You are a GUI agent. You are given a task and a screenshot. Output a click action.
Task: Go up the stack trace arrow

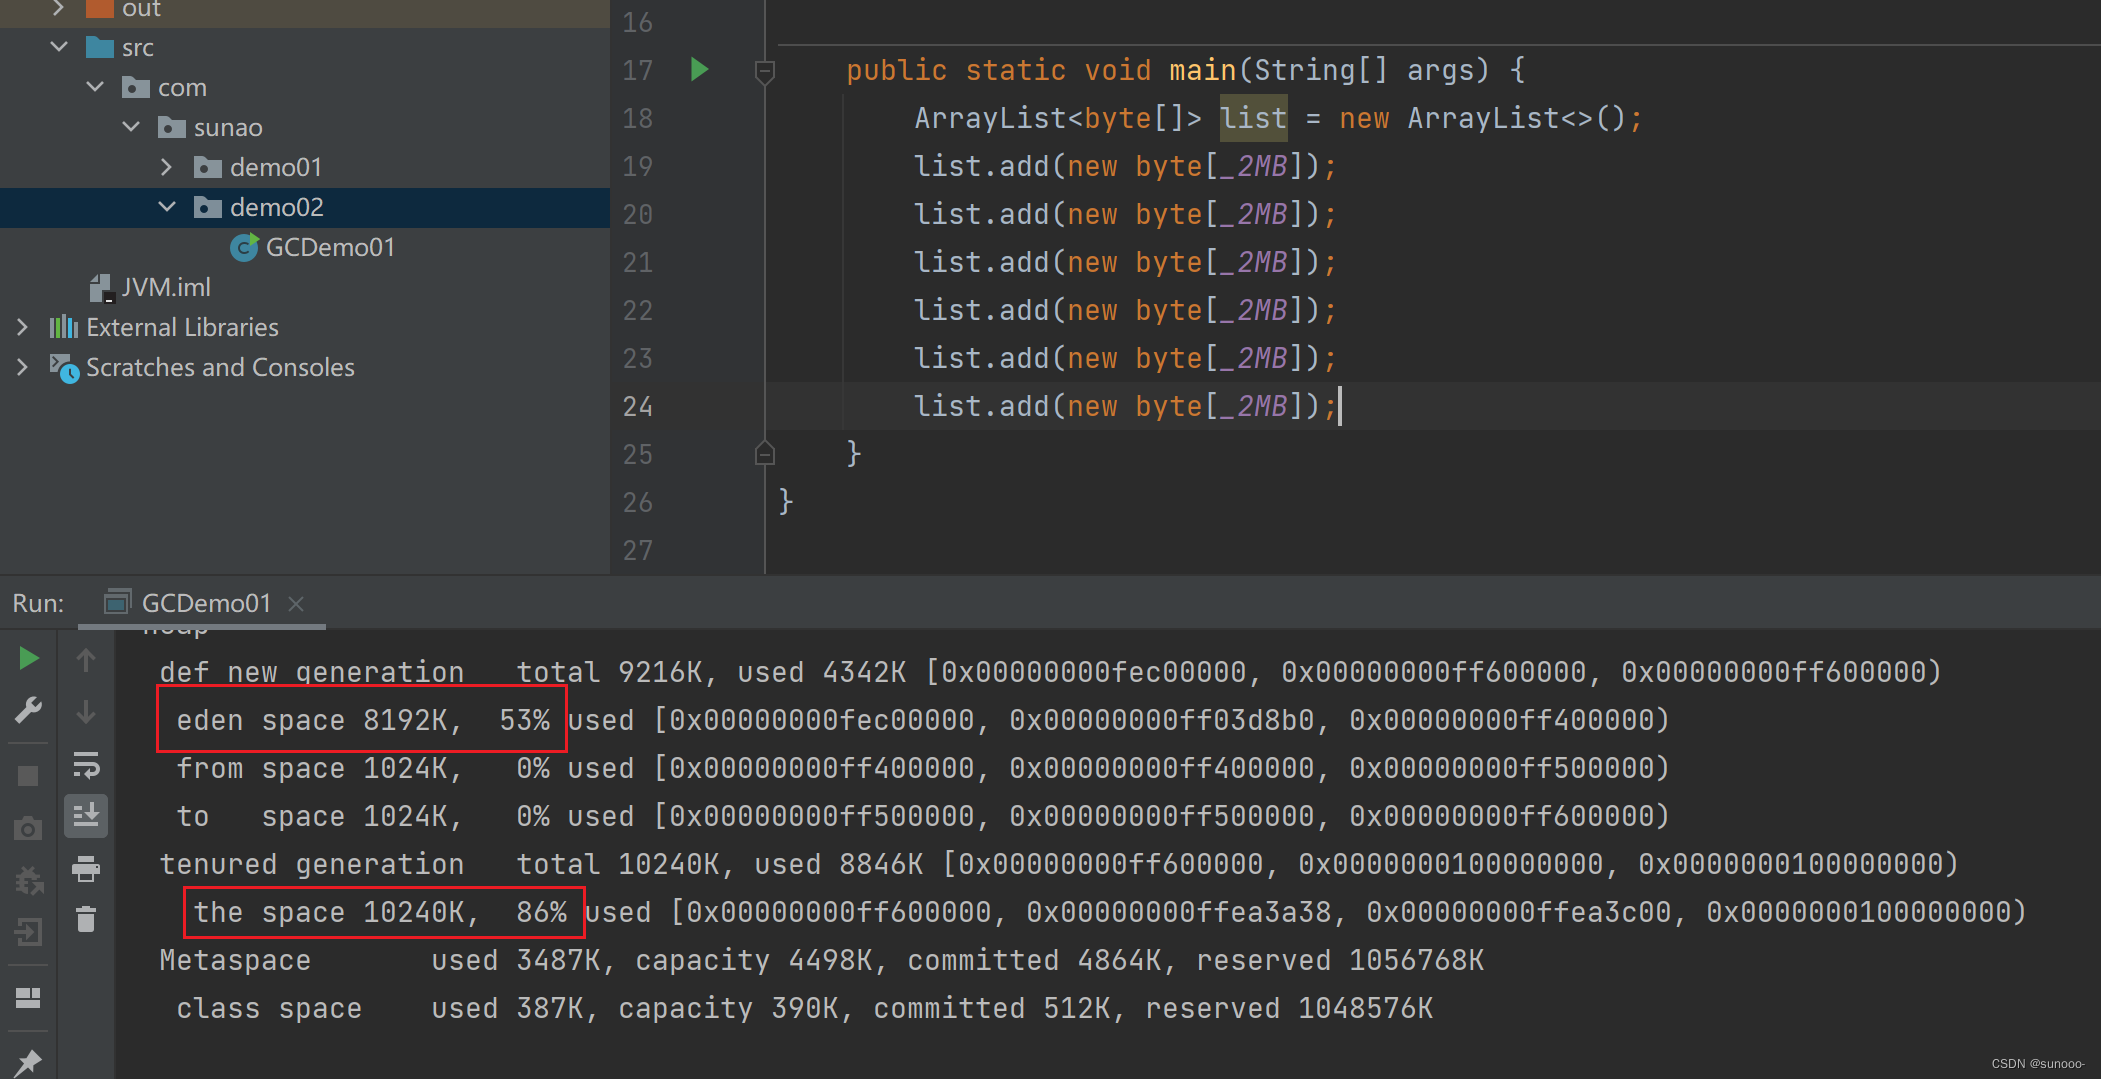click(x=86, y=659)
